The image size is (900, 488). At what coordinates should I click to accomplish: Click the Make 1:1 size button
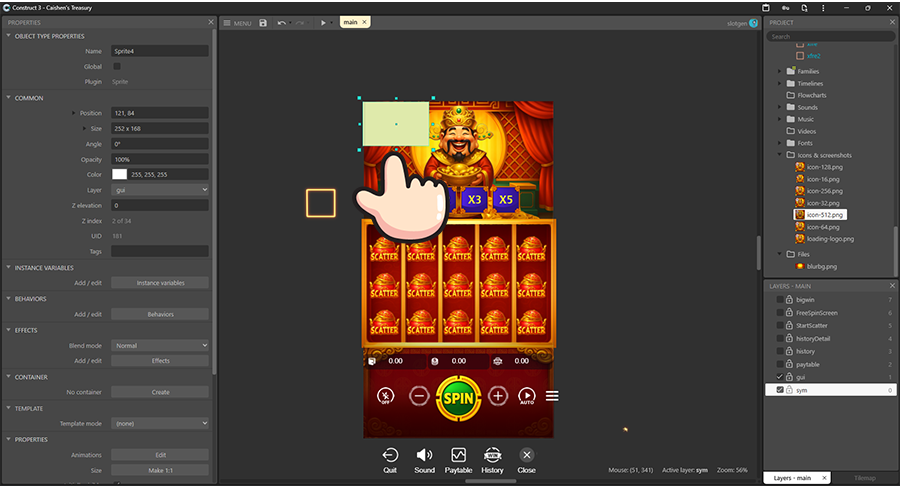pyautogui.click(x=160, y=470)
